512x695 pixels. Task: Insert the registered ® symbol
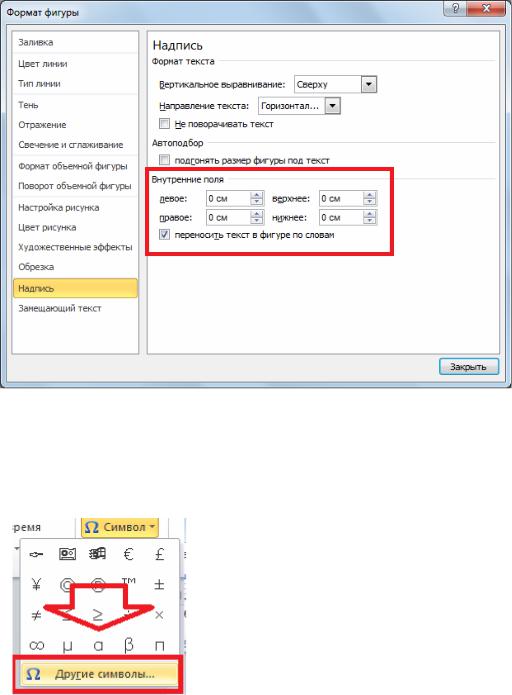98,585
